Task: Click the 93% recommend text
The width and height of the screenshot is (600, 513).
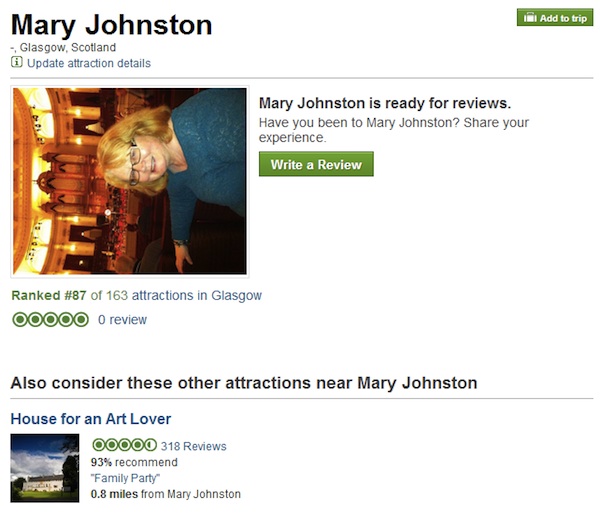Action: click(134, 462)
